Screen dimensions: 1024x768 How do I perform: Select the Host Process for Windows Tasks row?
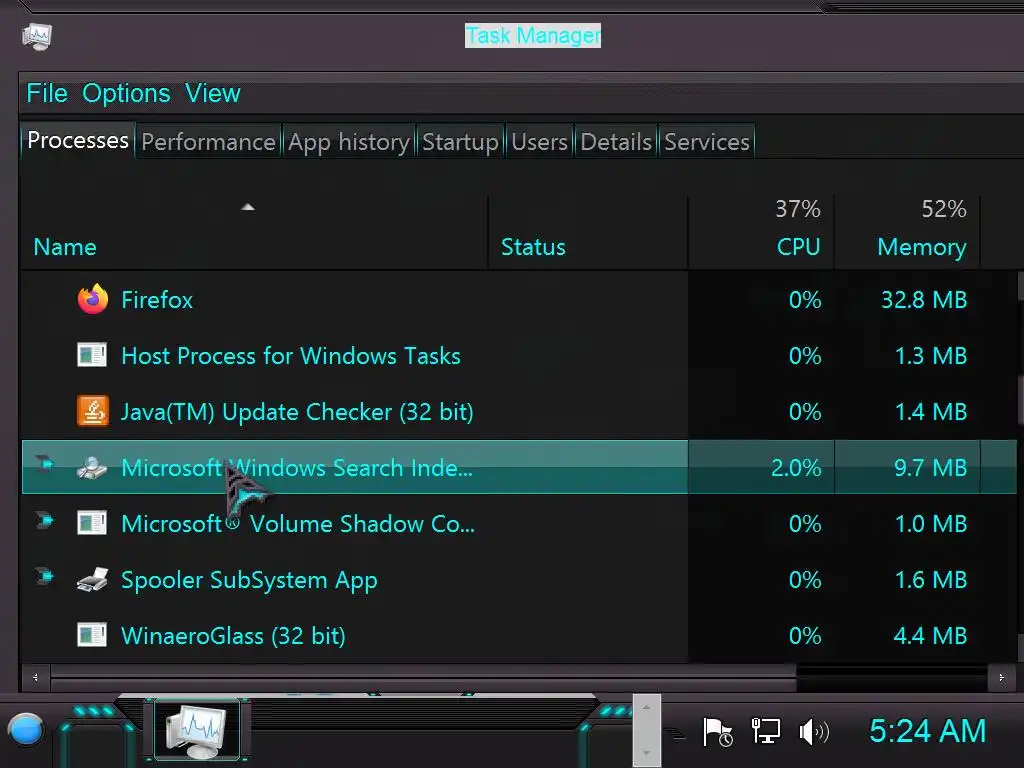[x=519, y=355]
